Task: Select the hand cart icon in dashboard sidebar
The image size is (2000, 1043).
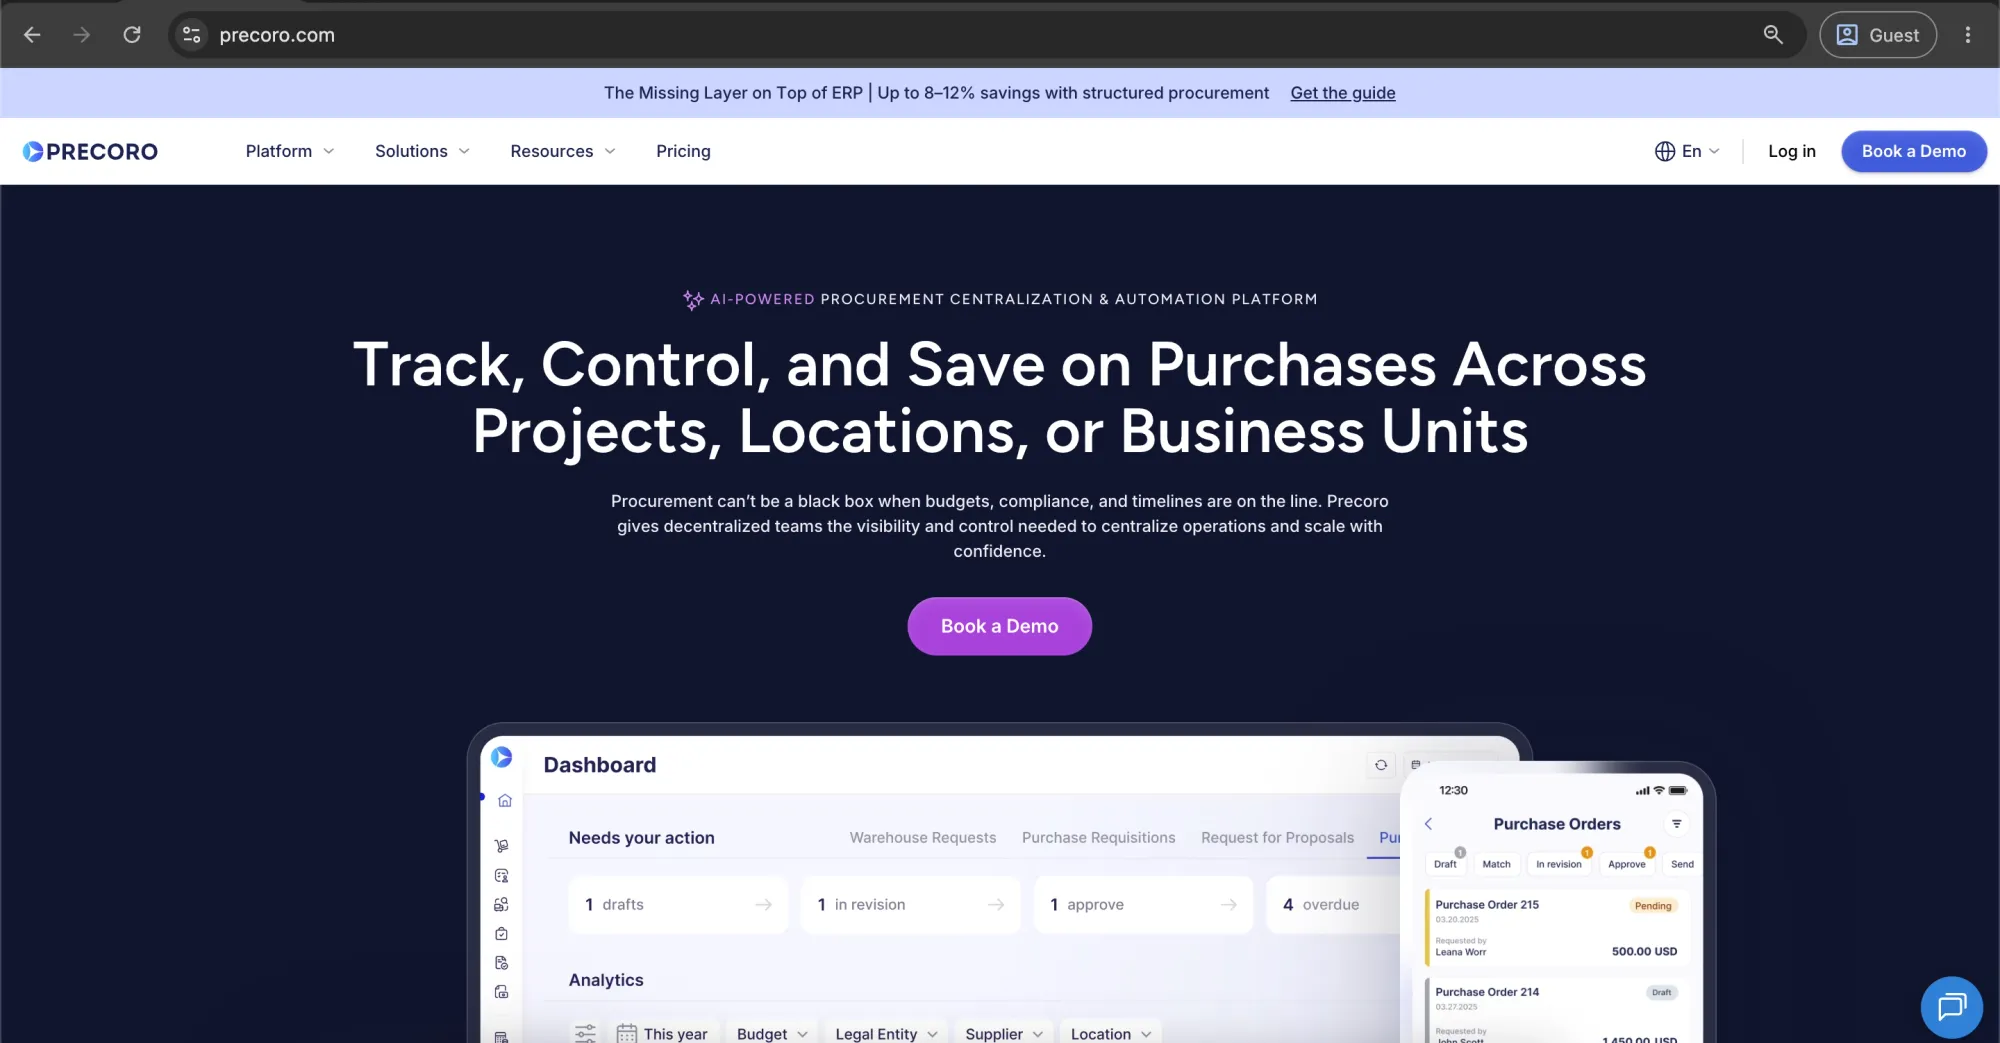Action: pos(502,846)
